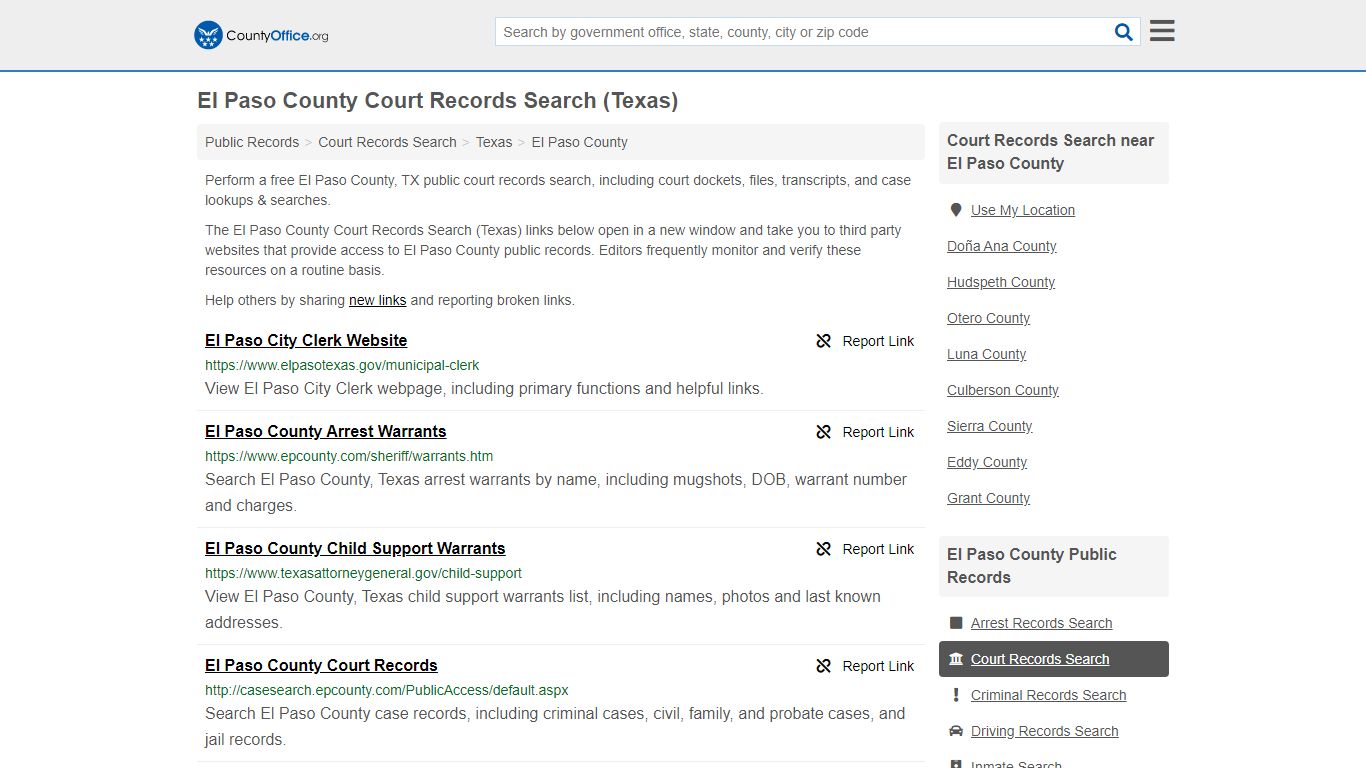Report Link for Child Support Warrants
Viewport: 1366px width, 768px height.
878,549
